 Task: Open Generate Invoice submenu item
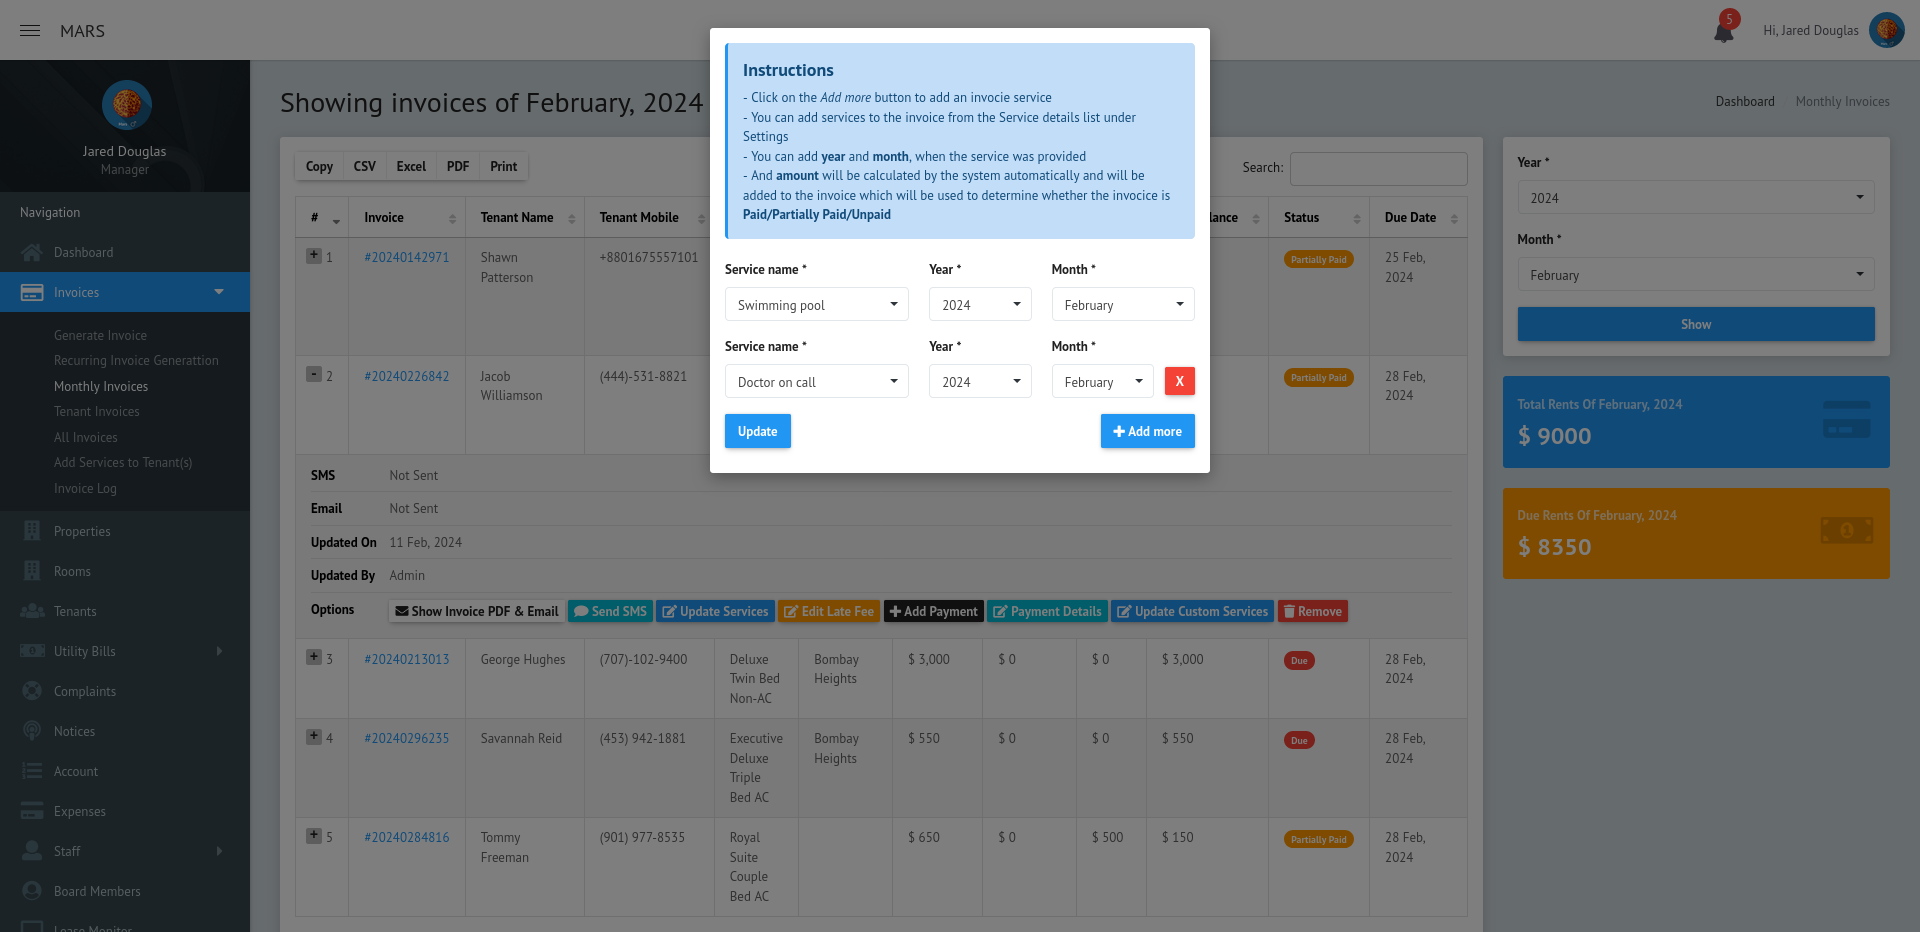pos(100,335)
